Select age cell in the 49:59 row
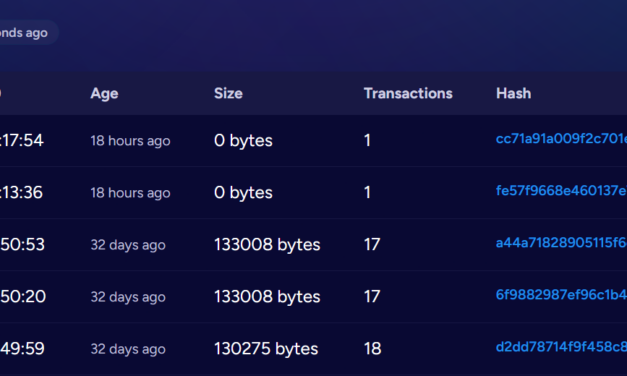This screenshot has height=376, width=627. 128,349
